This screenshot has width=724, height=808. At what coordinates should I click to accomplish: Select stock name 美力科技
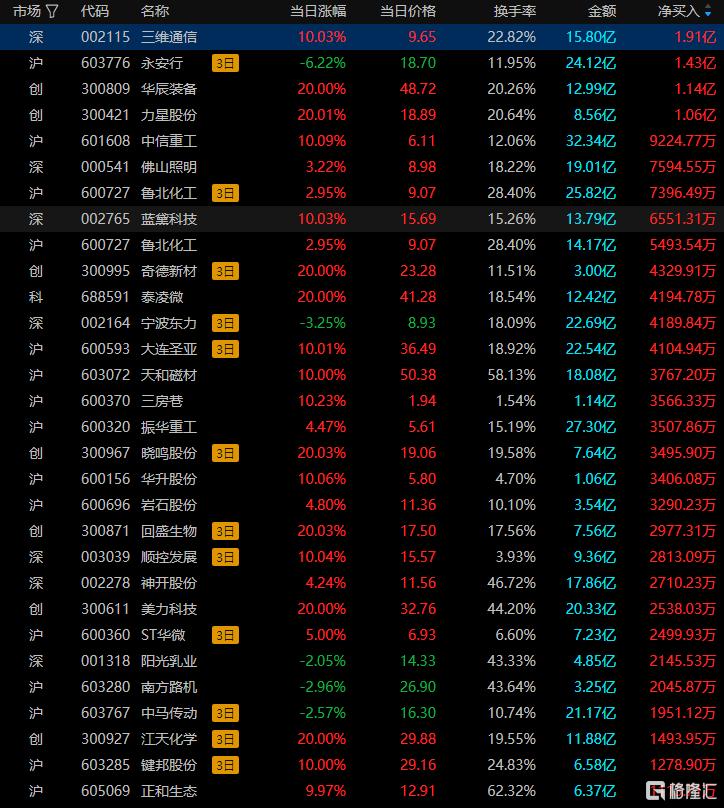coord(169,609)
